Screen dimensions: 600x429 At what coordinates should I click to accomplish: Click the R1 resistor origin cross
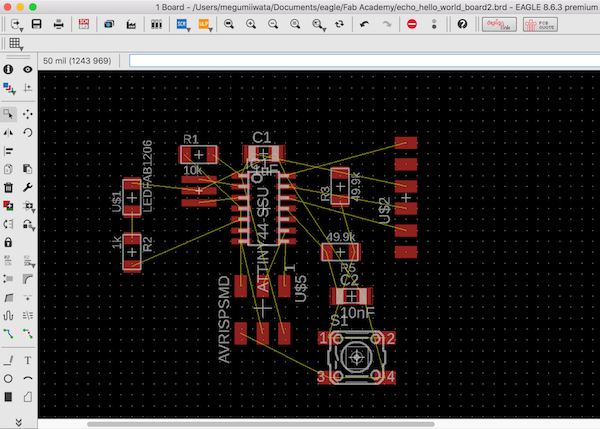tap(199, 155)
